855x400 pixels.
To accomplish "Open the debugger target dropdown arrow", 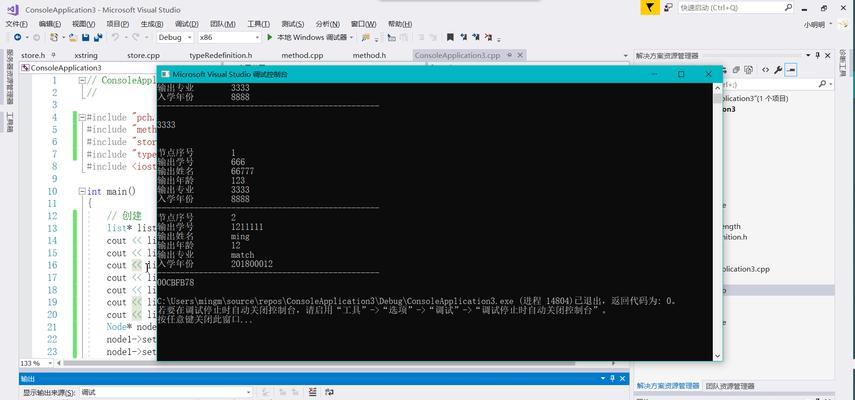I will [x=352, y=38].
